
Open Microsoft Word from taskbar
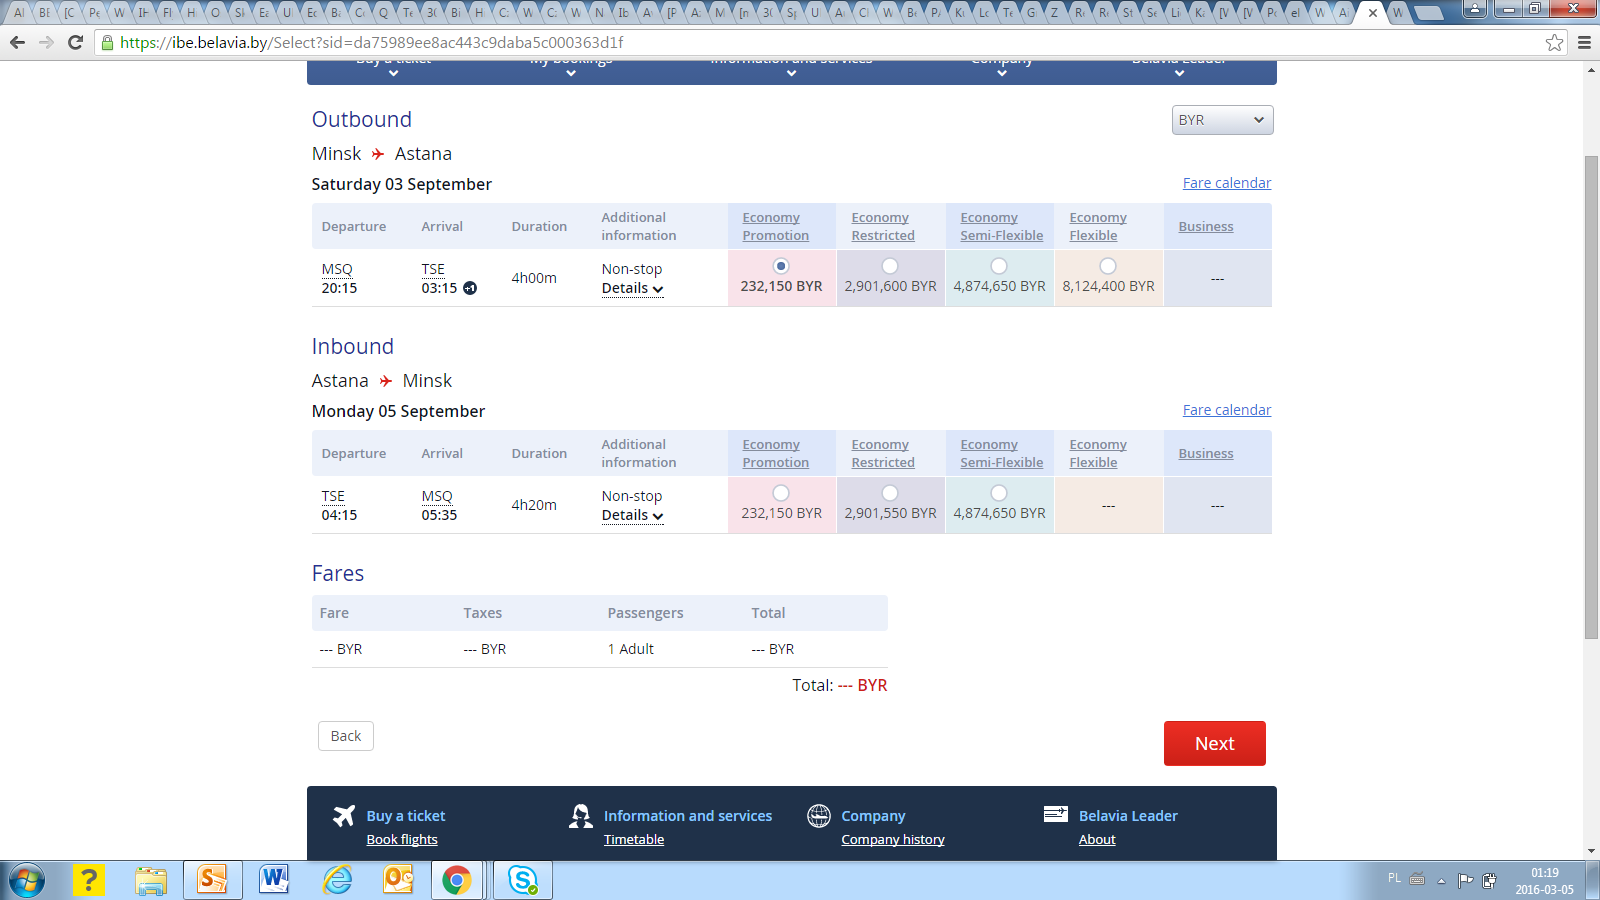click(x=274, y=880)
